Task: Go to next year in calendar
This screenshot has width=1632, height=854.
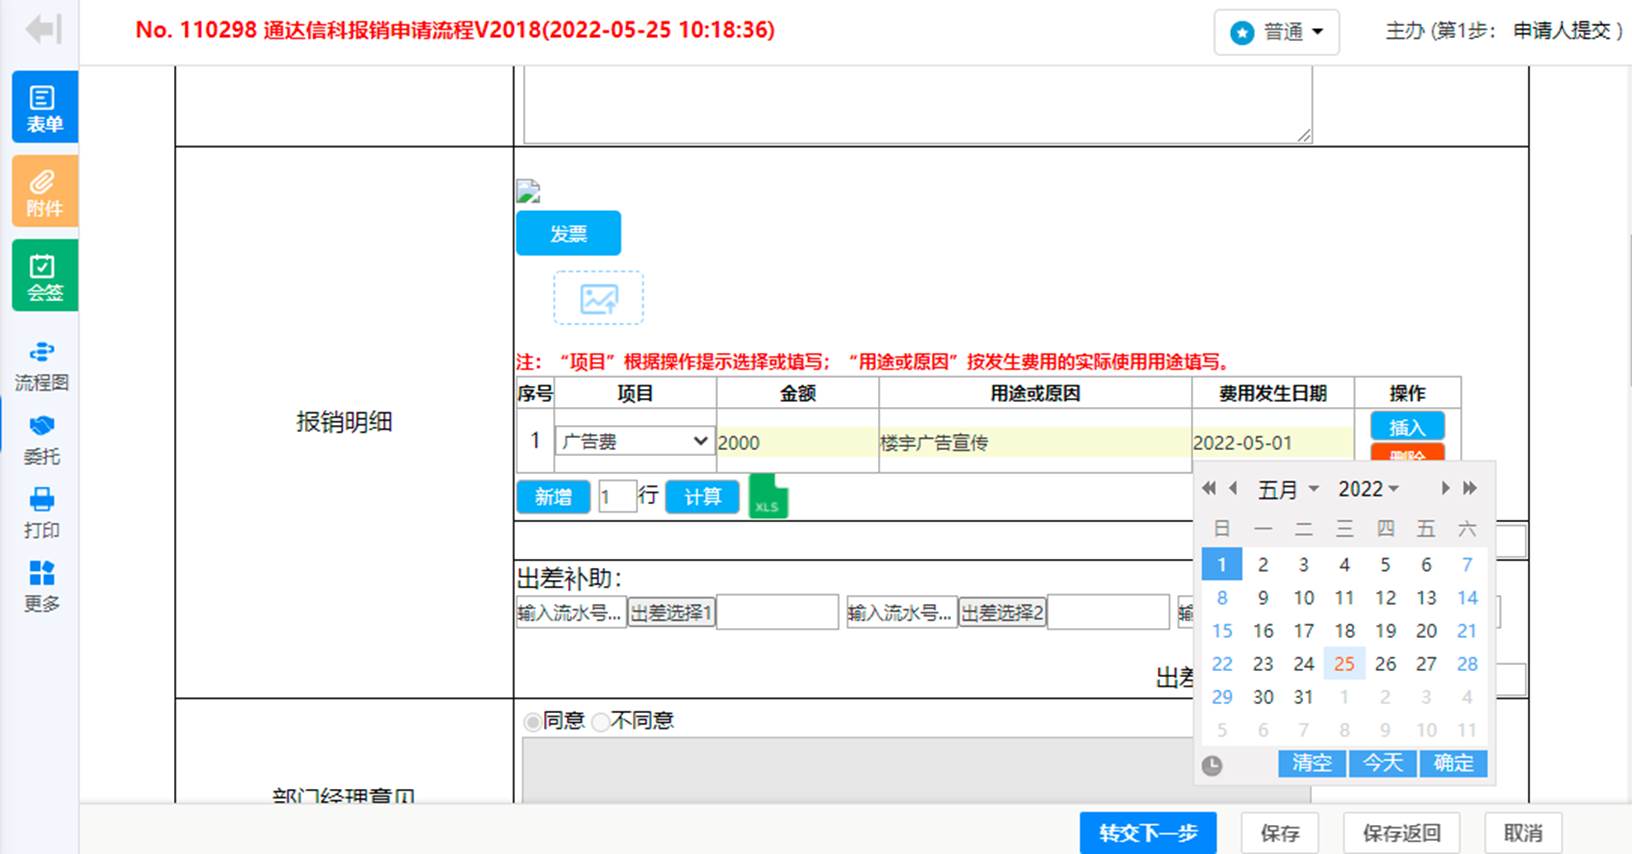Action: click(1469, 488)
